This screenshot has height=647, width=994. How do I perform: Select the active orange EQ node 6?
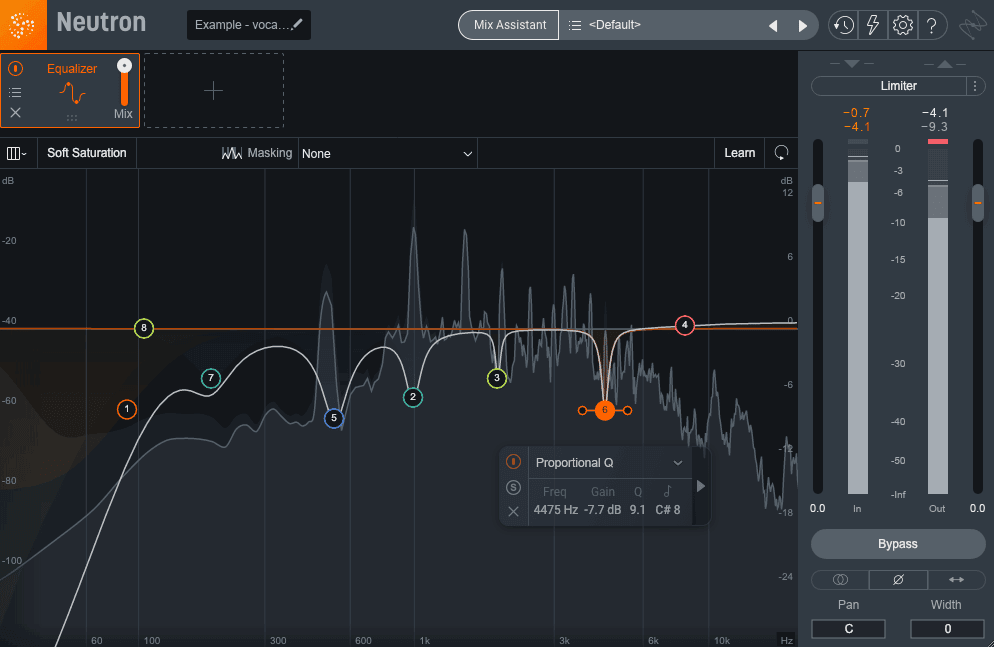(605, 411)
